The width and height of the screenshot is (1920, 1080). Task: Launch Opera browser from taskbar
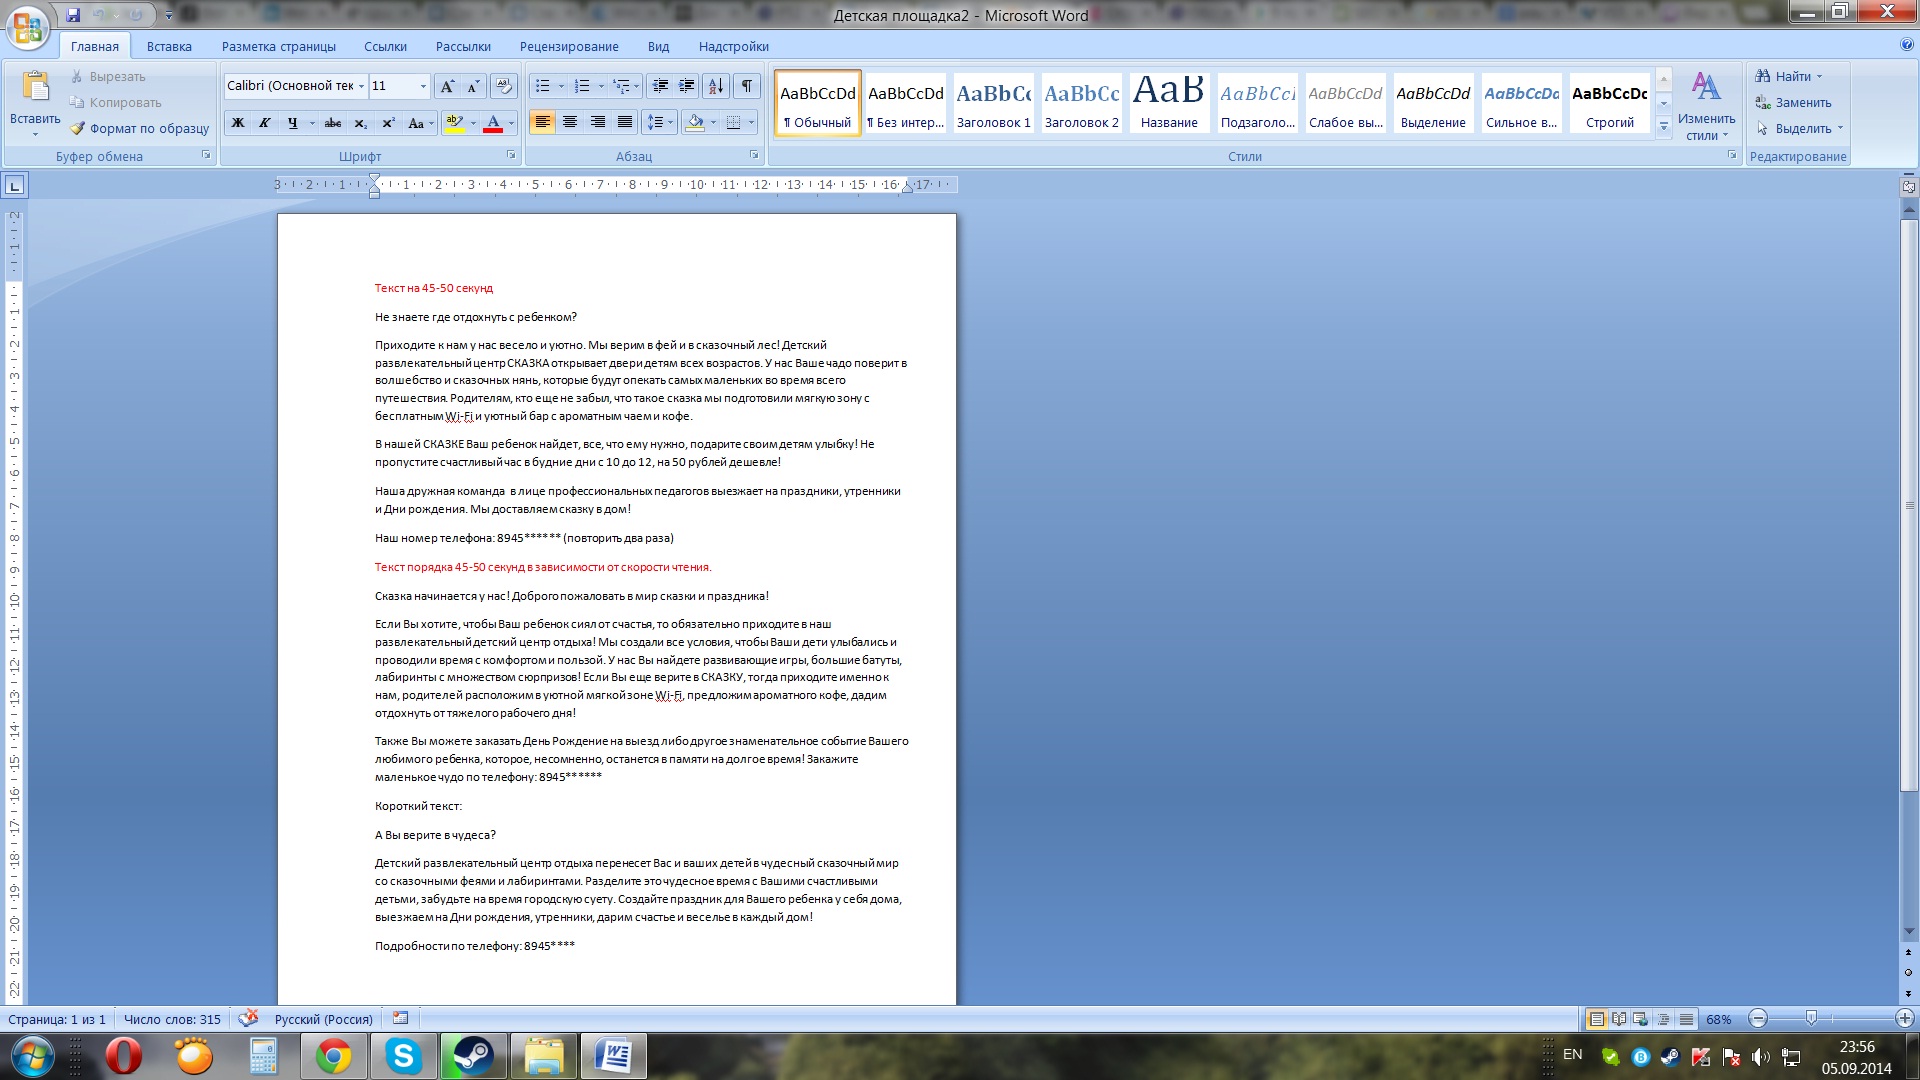click(123, 1056)
